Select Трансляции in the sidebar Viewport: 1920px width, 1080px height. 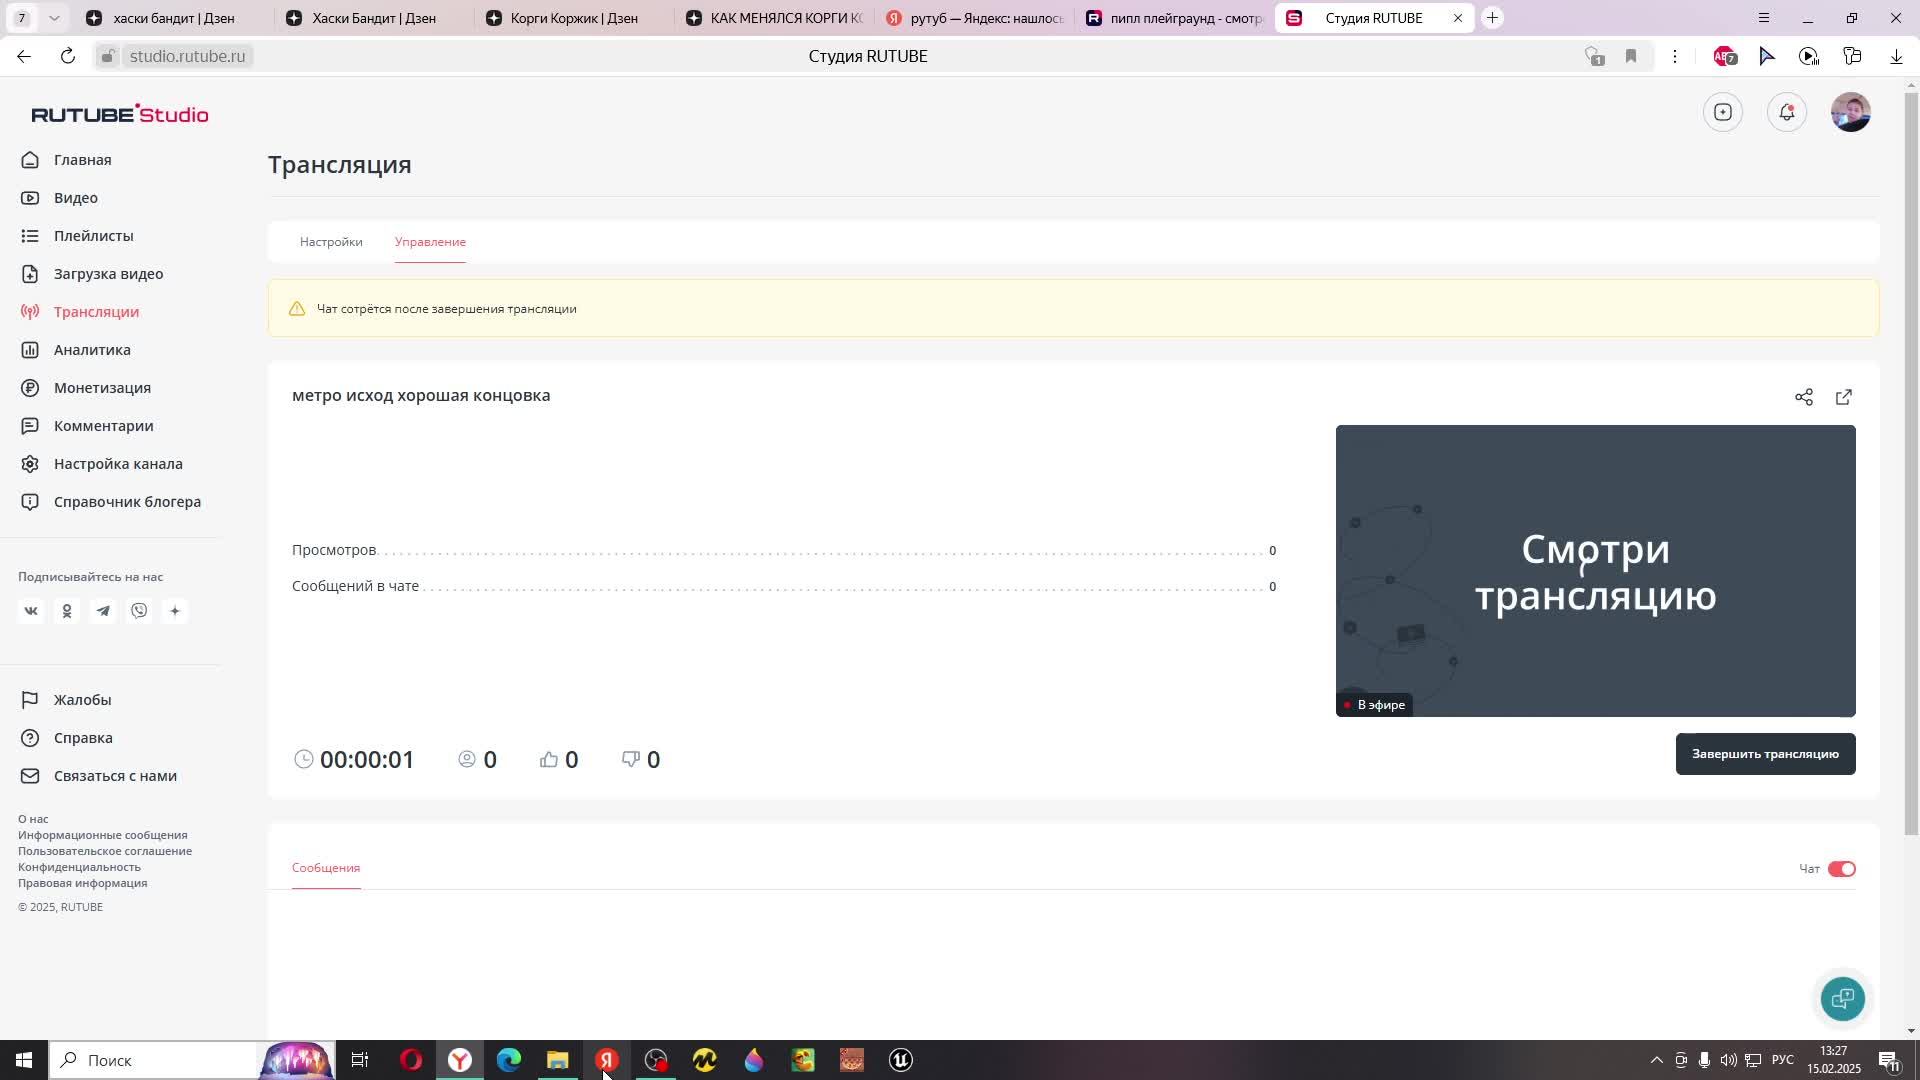(96, 312)
